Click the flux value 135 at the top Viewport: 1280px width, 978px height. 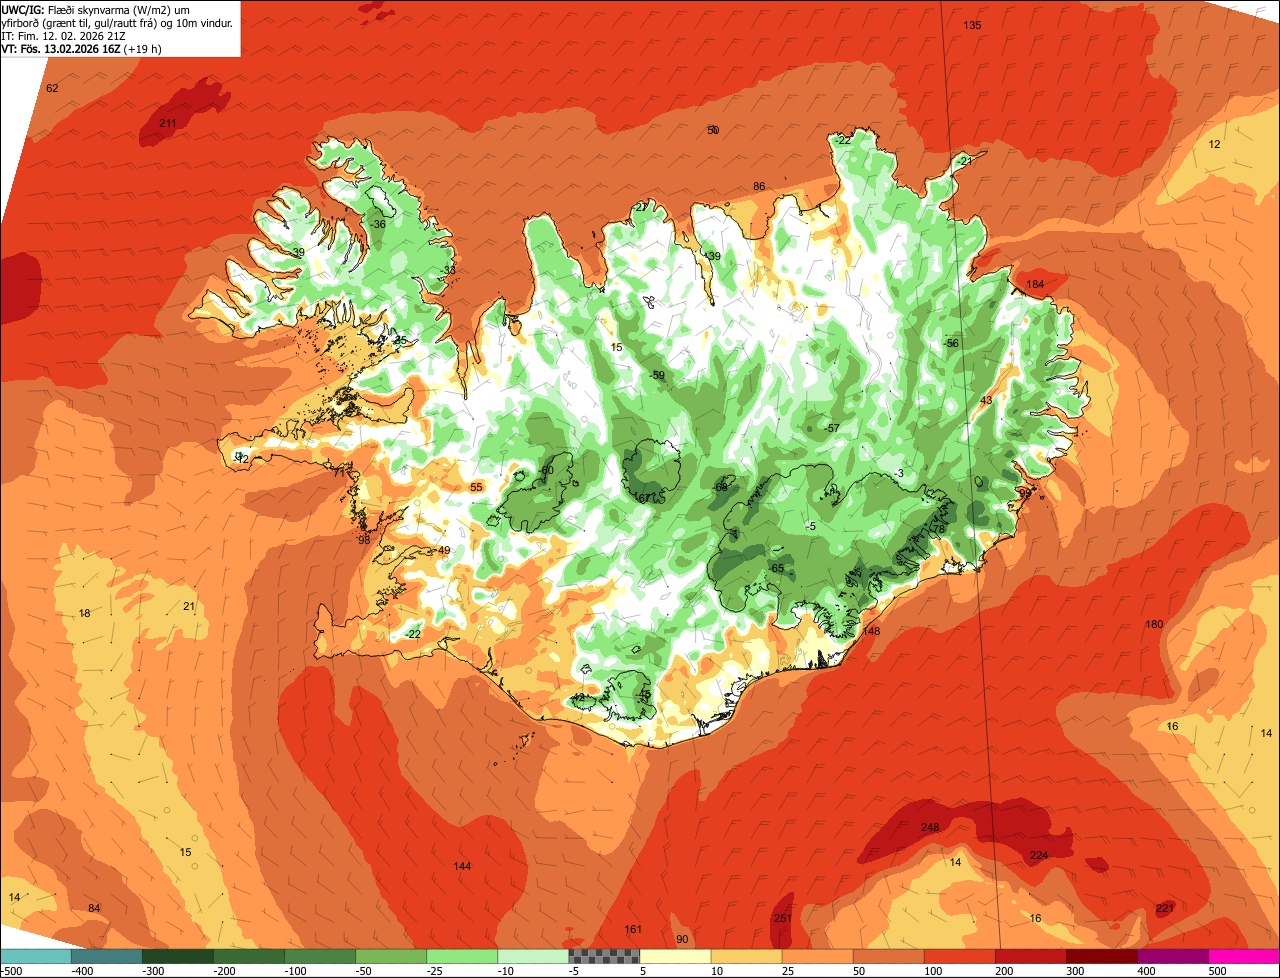coord(972,25)
